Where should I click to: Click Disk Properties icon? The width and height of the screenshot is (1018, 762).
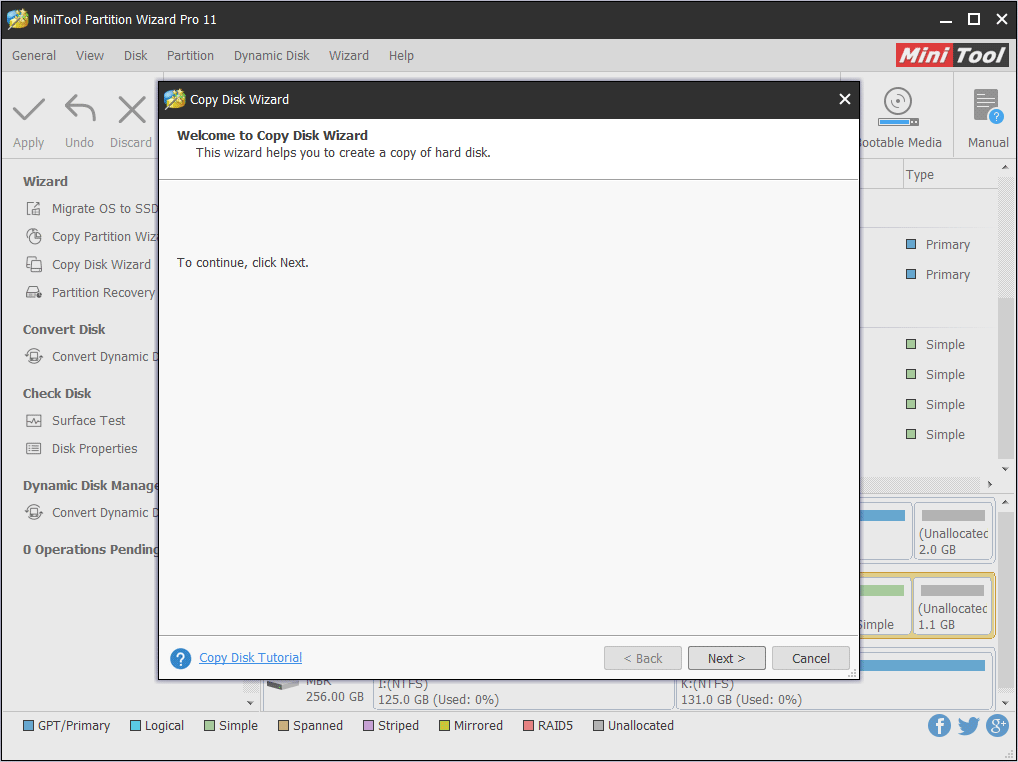coord(34,449)
